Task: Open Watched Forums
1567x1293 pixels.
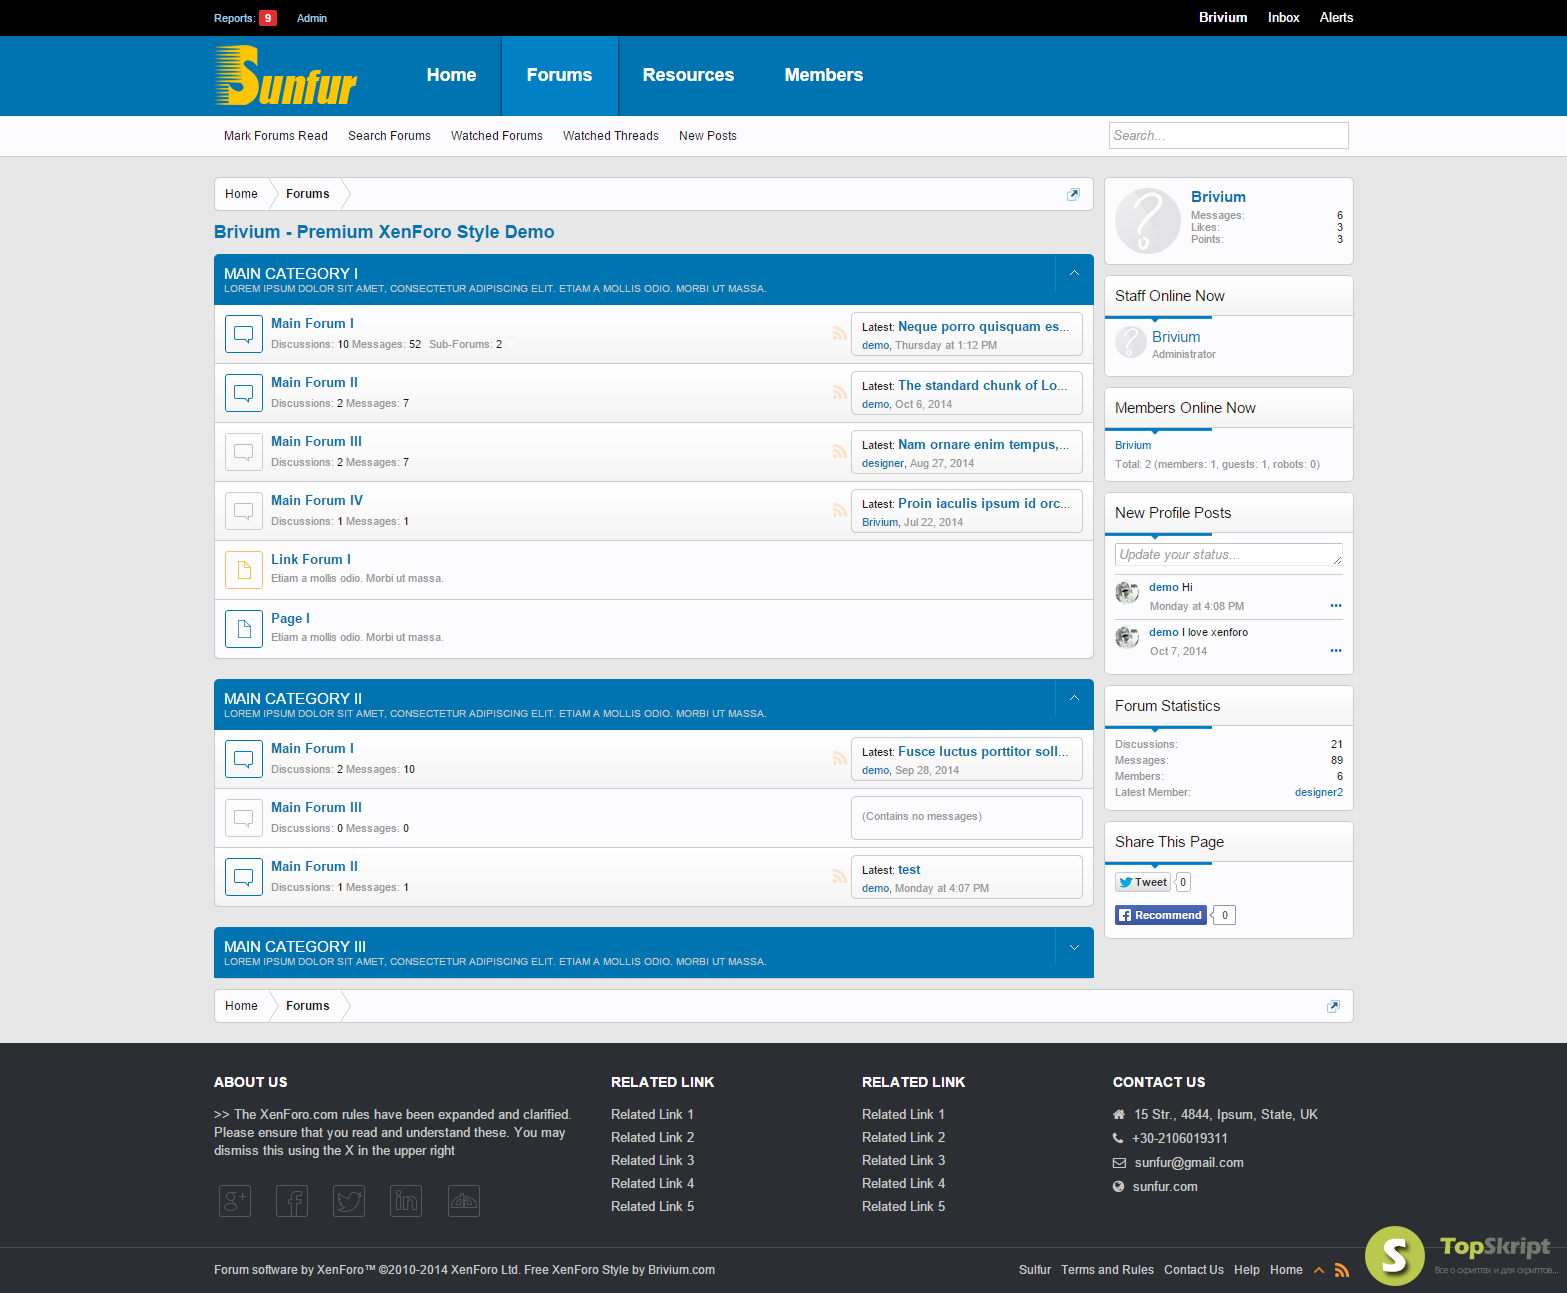Action: 497,136
